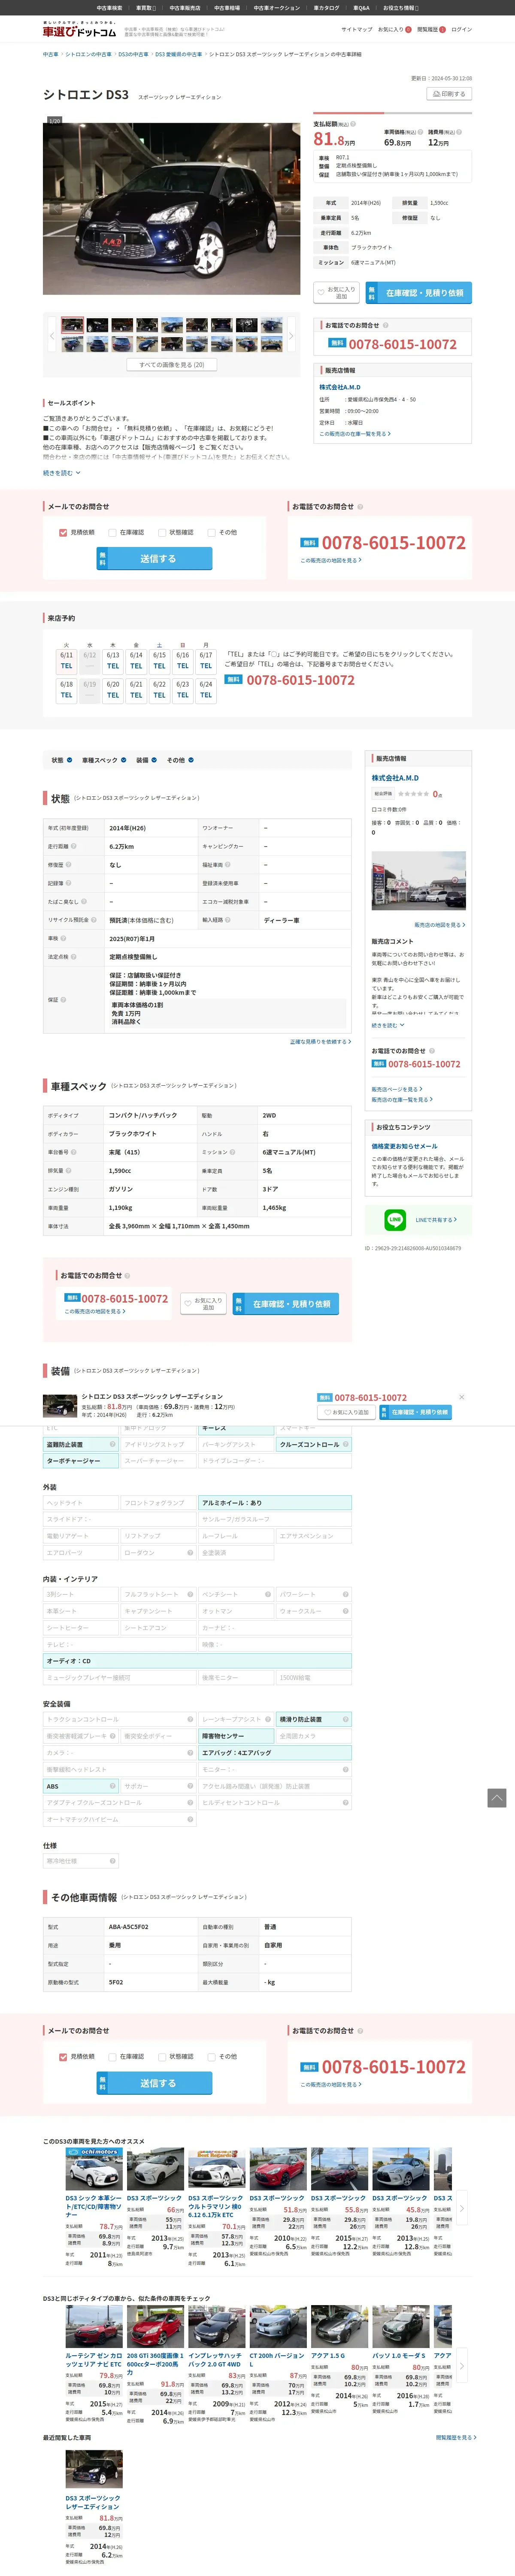The width and height of the screenshot is (515, 2576).
Task: Toggle 見積依頼 checkbox in the lower mail inquiry form
Action: pyautogui.click(x=63, y=2056)
